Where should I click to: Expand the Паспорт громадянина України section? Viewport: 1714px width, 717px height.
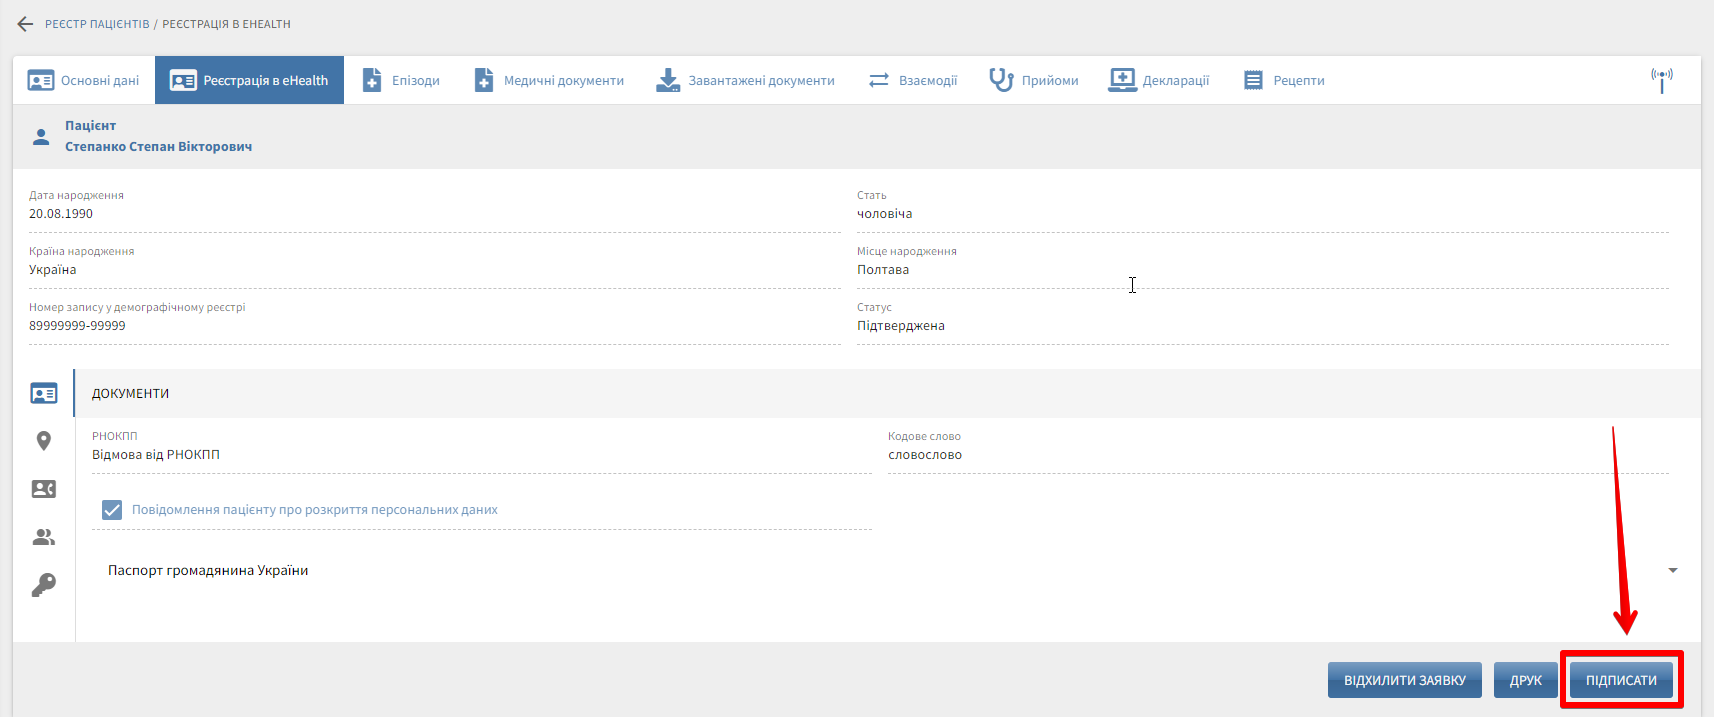pos(1672,570)
